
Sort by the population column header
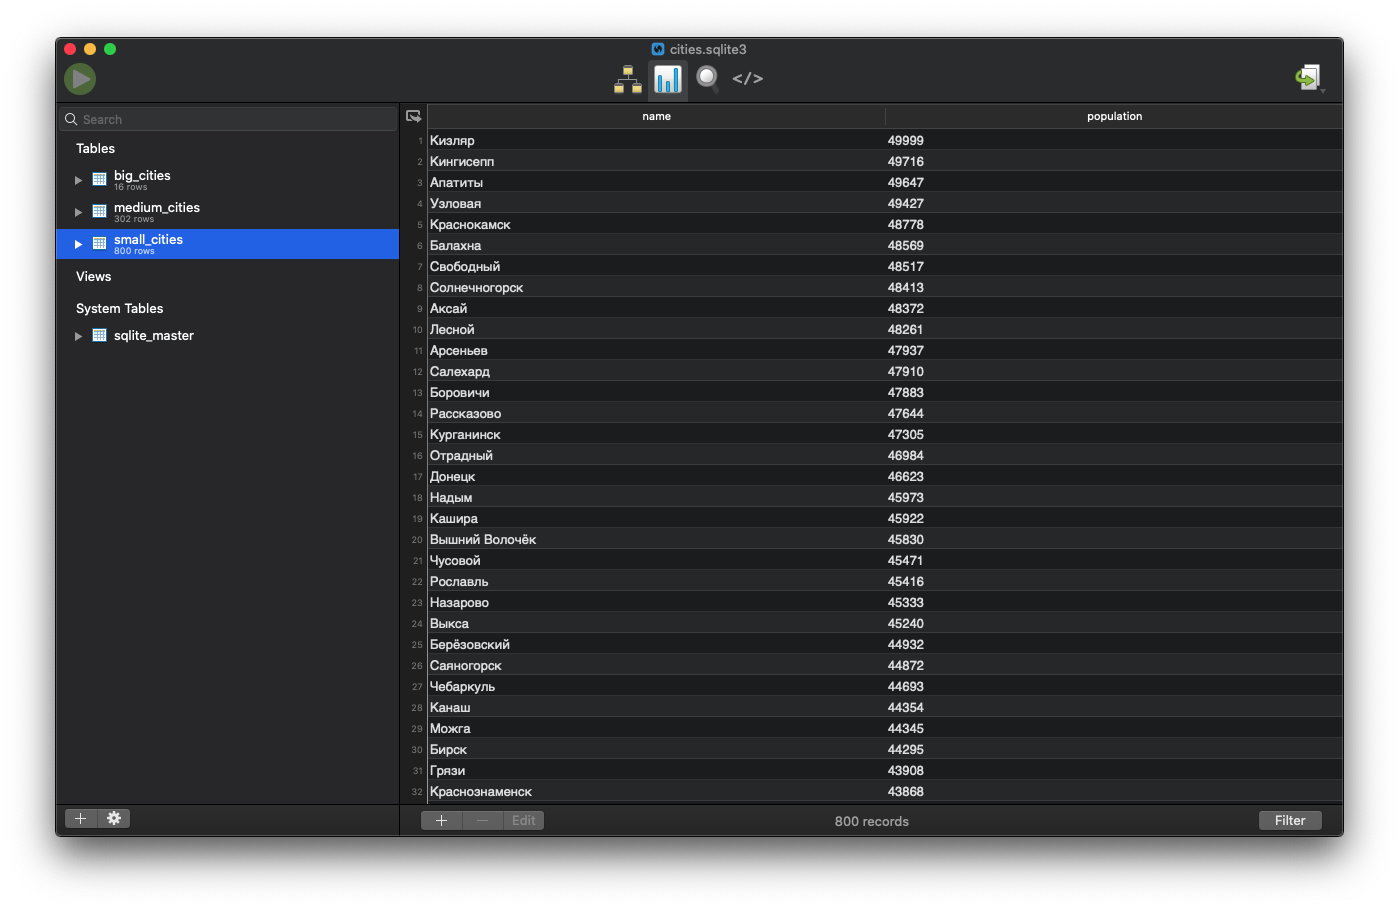pyautogui.click(x=1114, y=116)
